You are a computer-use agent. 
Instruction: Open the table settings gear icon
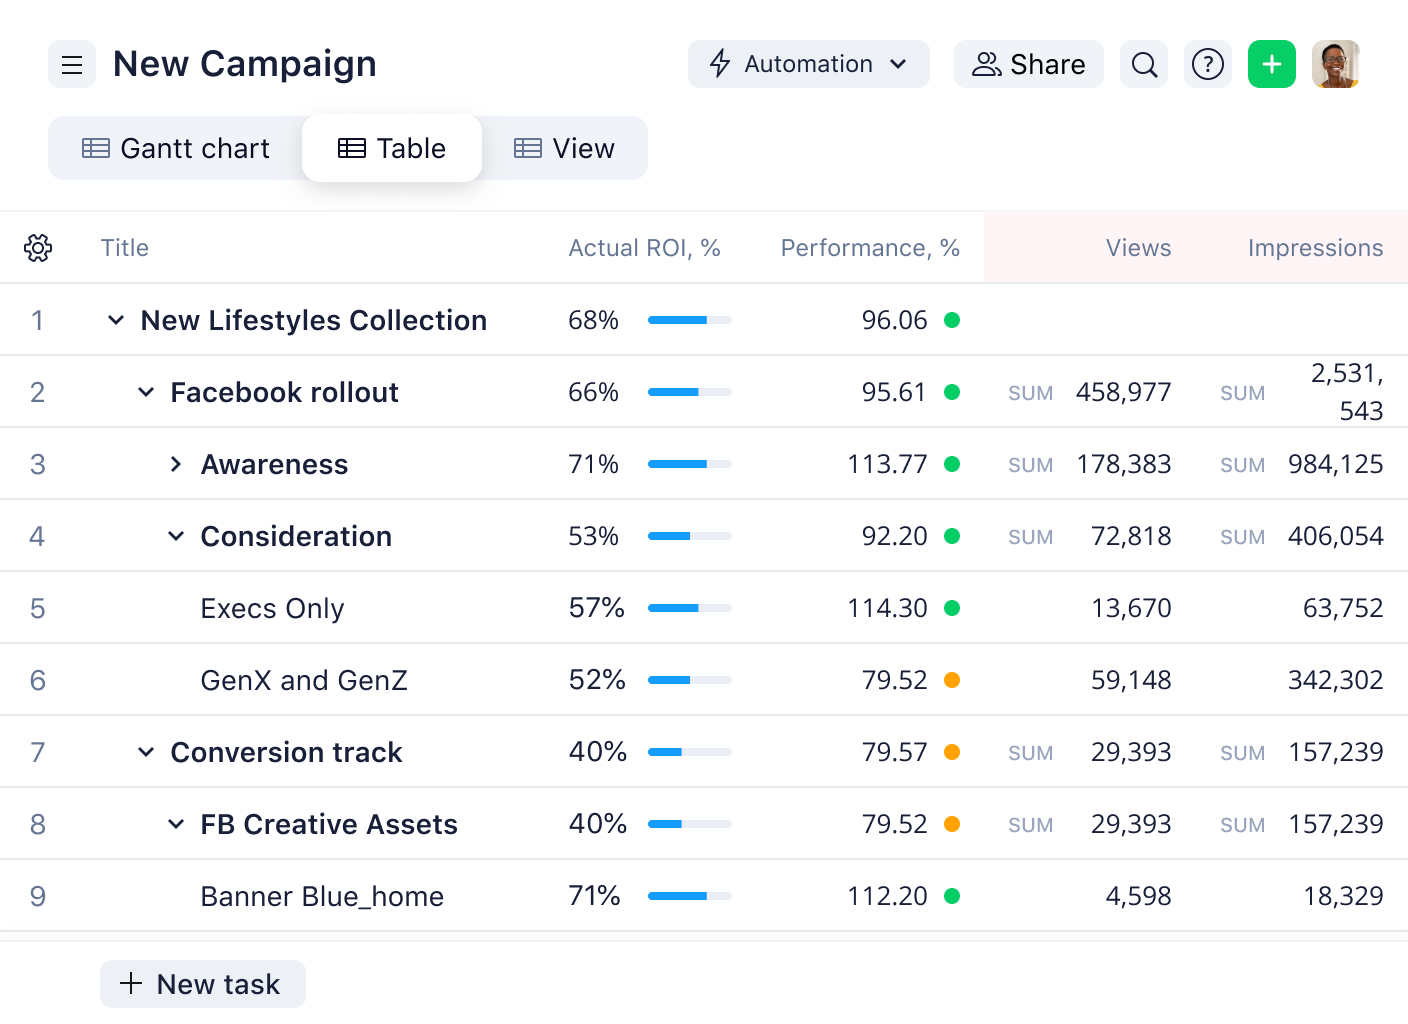click(x=38, y=248)
